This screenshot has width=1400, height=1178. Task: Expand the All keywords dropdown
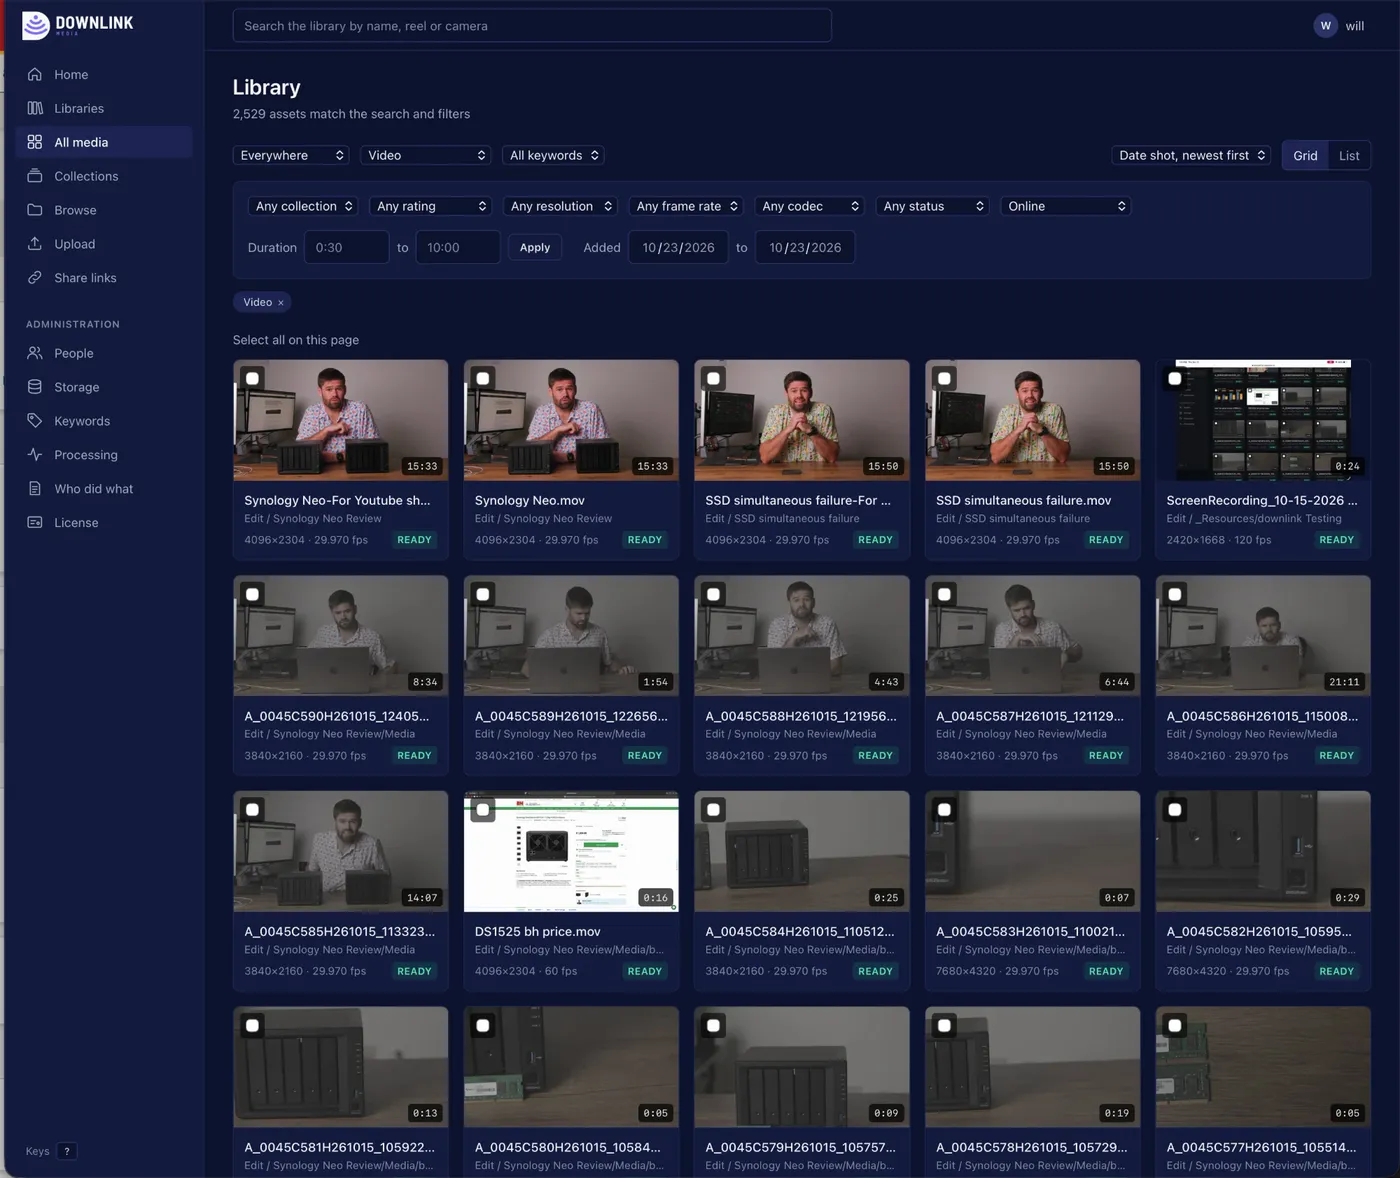(x=554, y=155)
